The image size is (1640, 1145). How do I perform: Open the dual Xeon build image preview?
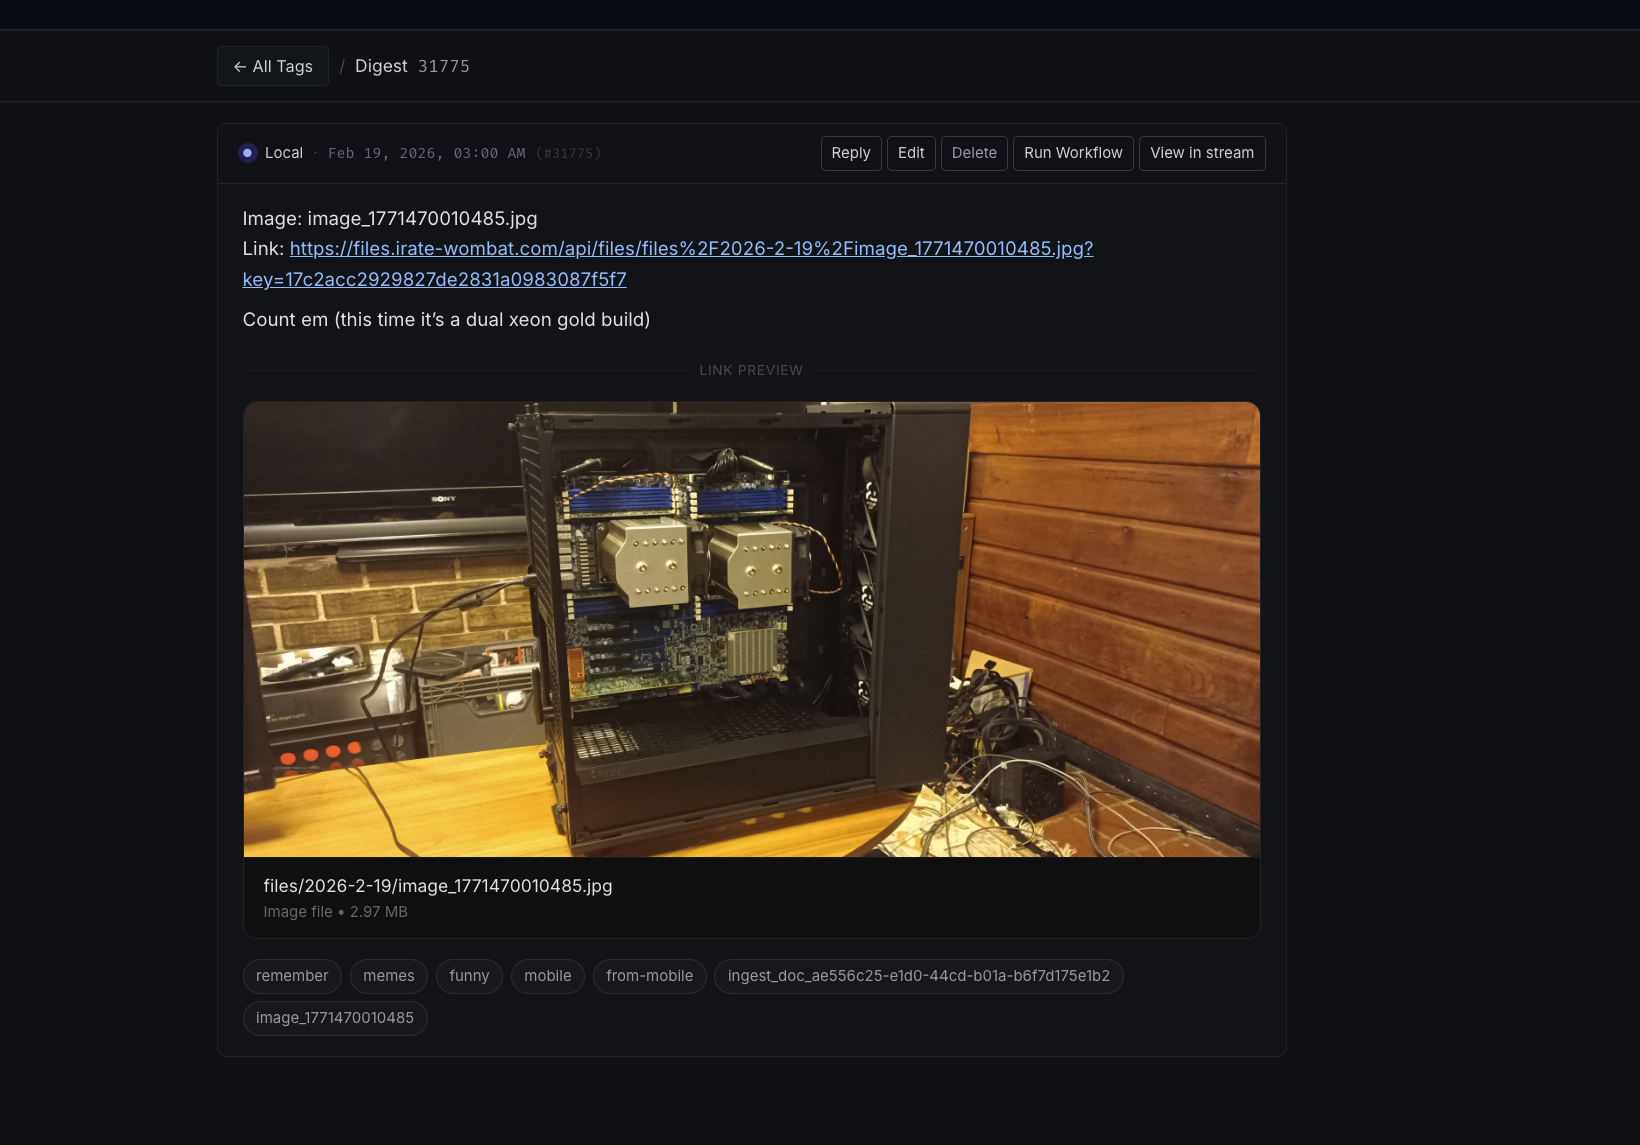pos(751,629)
